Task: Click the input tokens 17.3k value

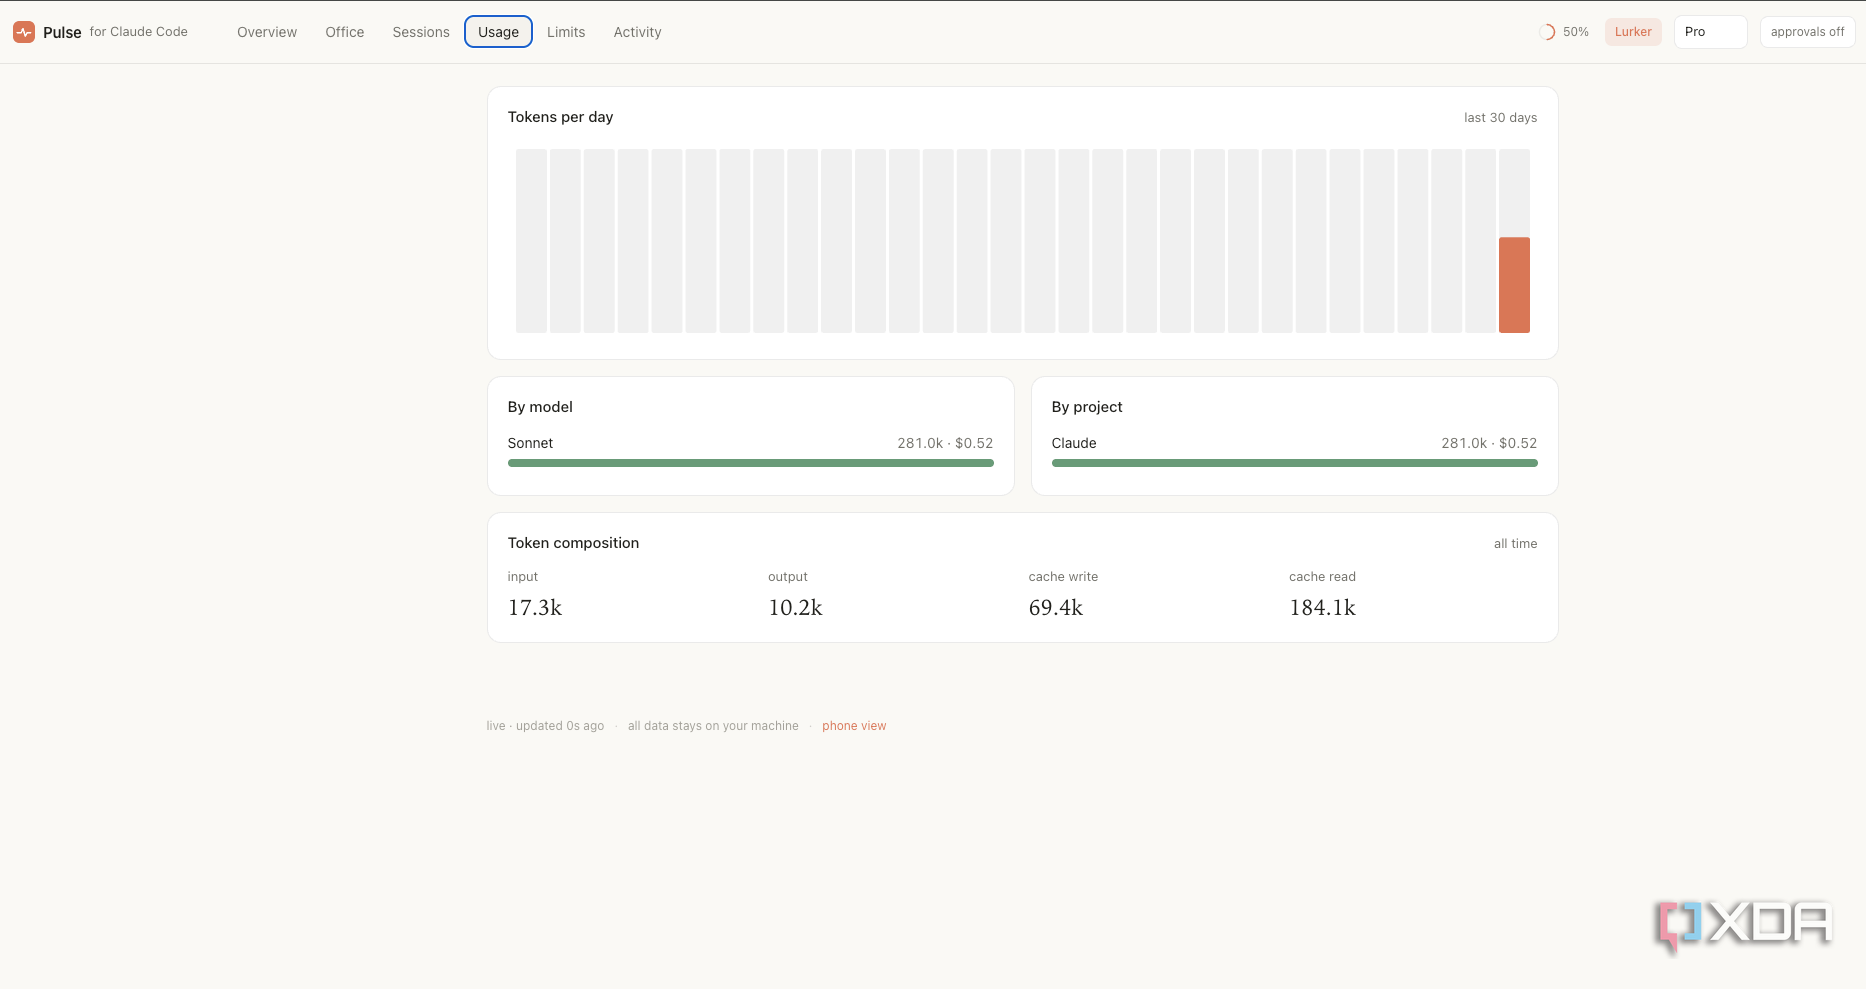Action: [x=535, y=608]
